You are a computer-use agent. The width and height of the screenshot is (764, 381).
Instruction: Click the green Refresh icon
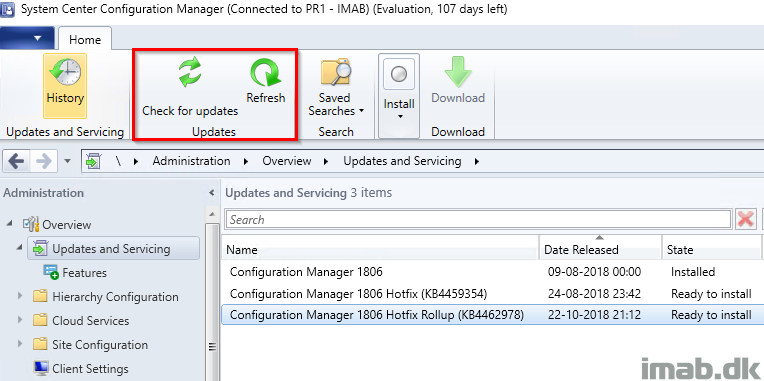266,73
